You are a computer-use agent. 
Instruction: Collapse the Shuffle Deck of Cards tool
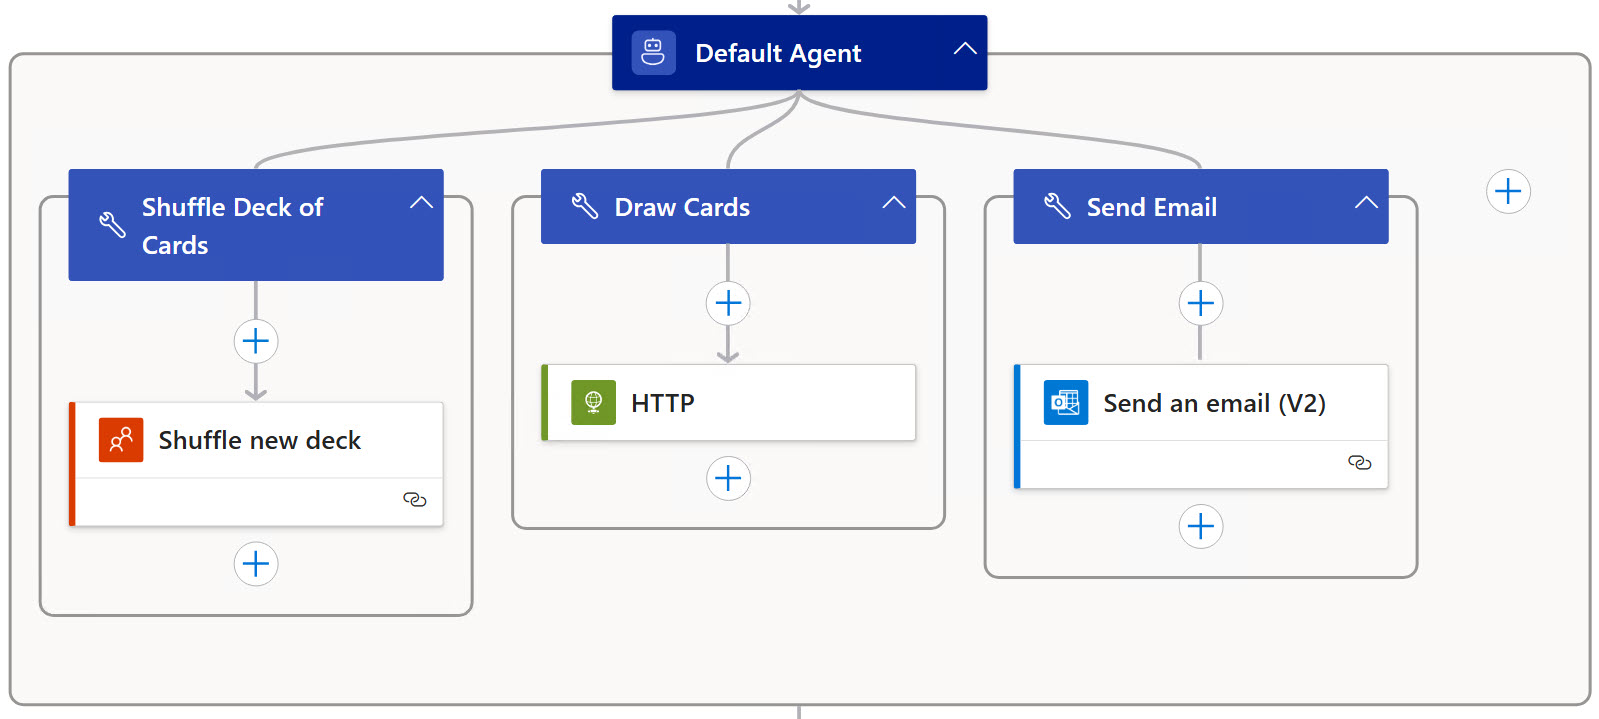click(421, 203)
